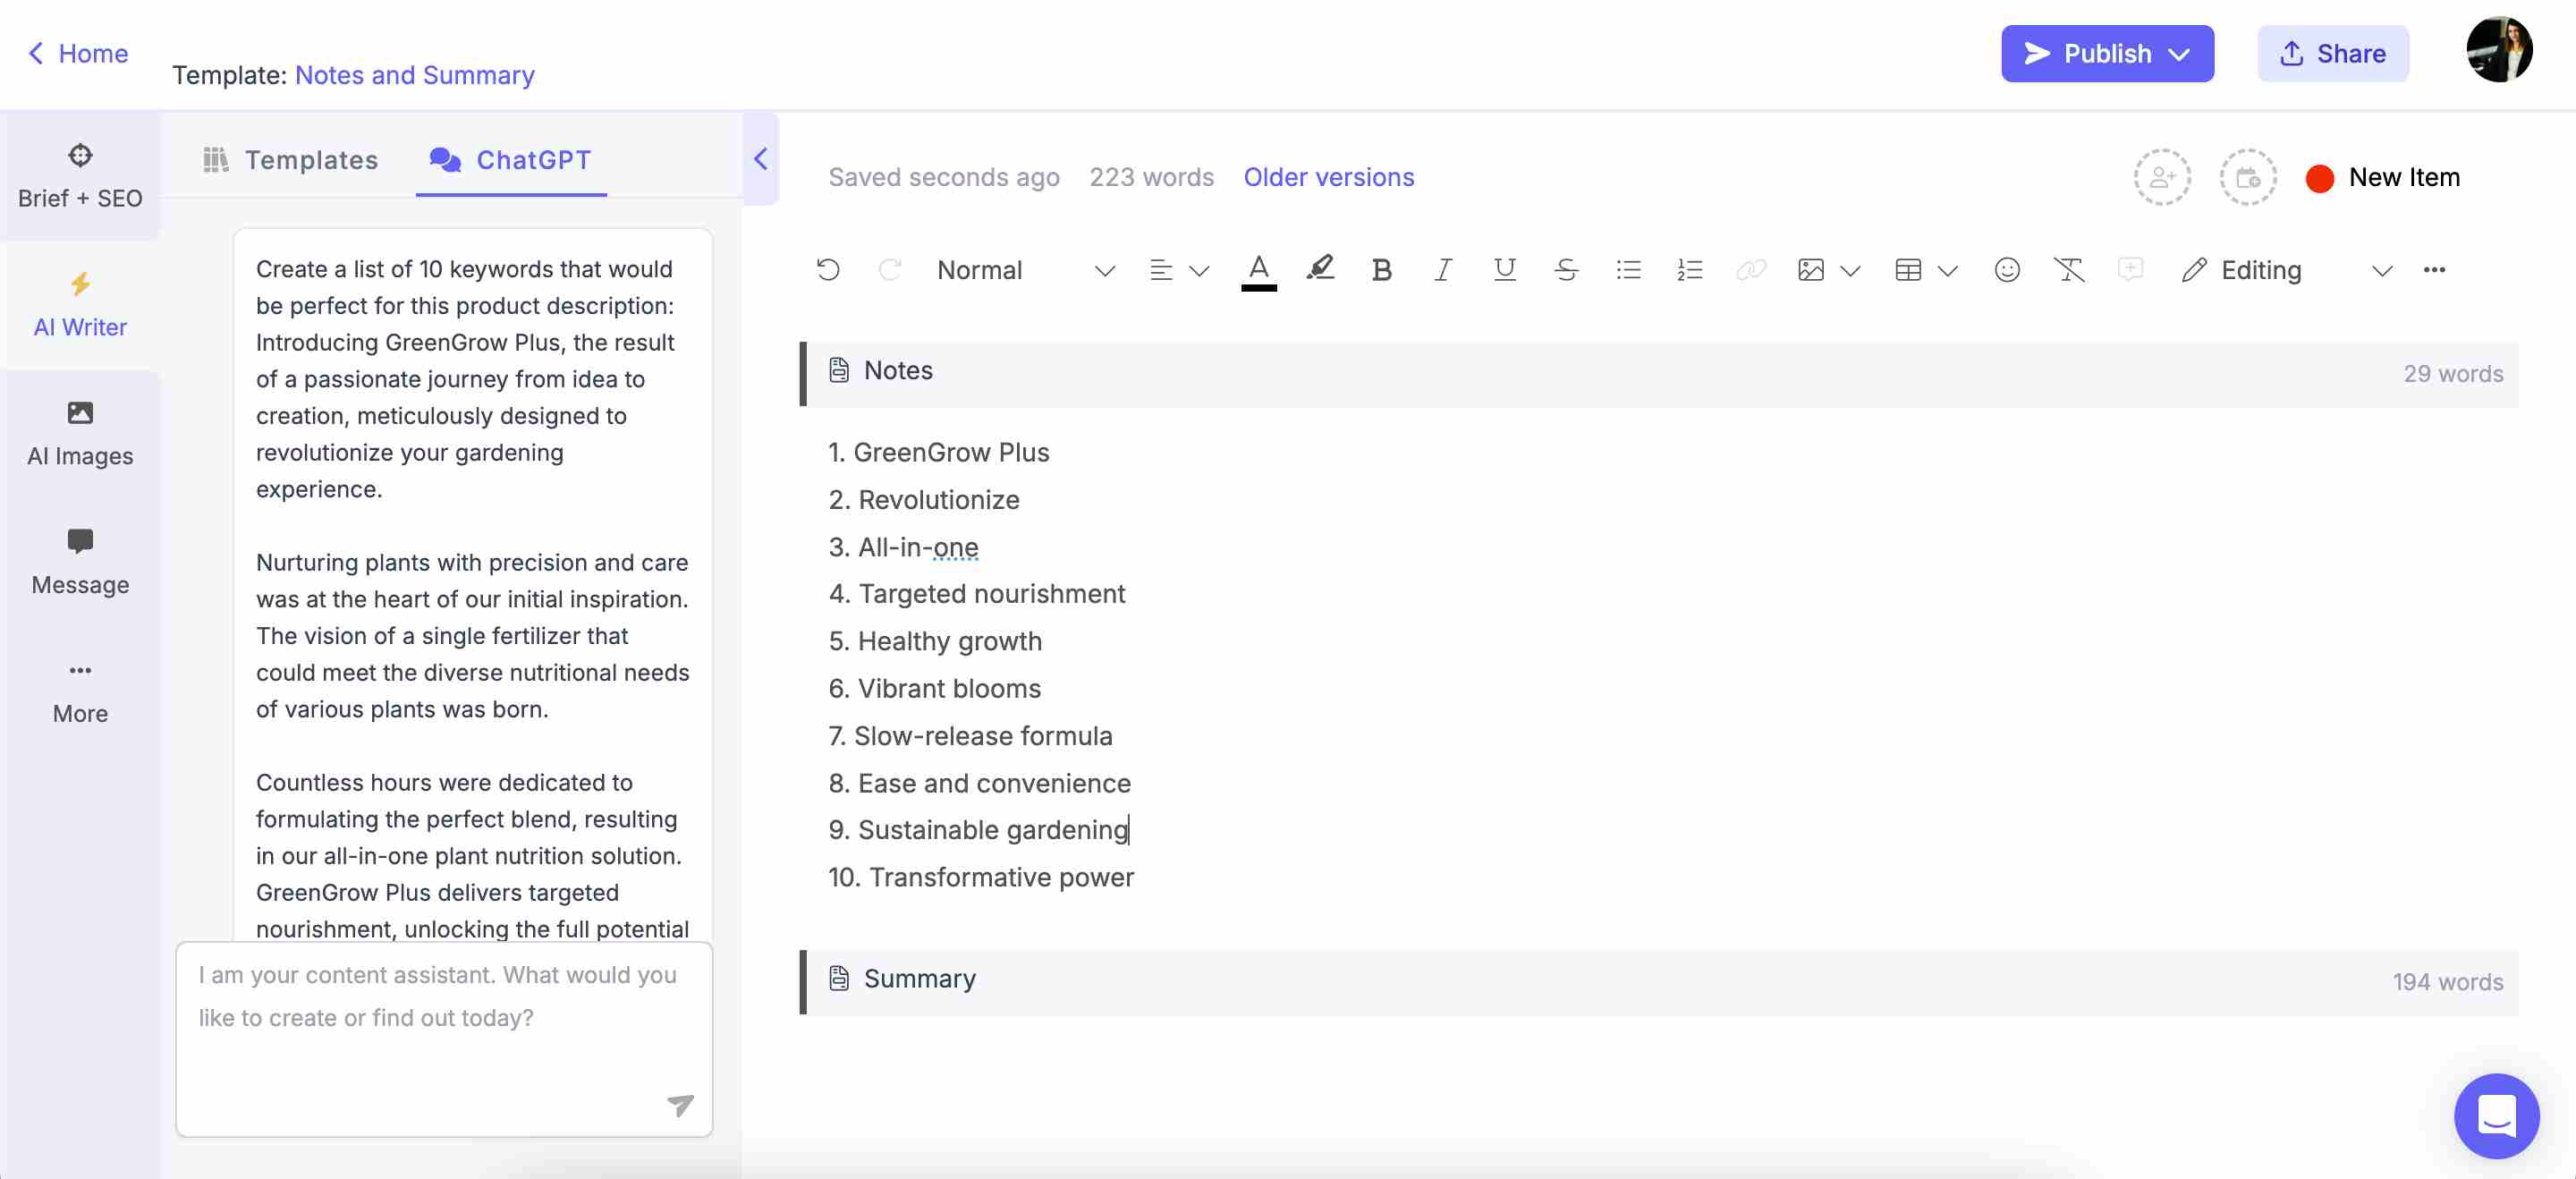Collapse the side panel chevron

click(x=760, y=159)
